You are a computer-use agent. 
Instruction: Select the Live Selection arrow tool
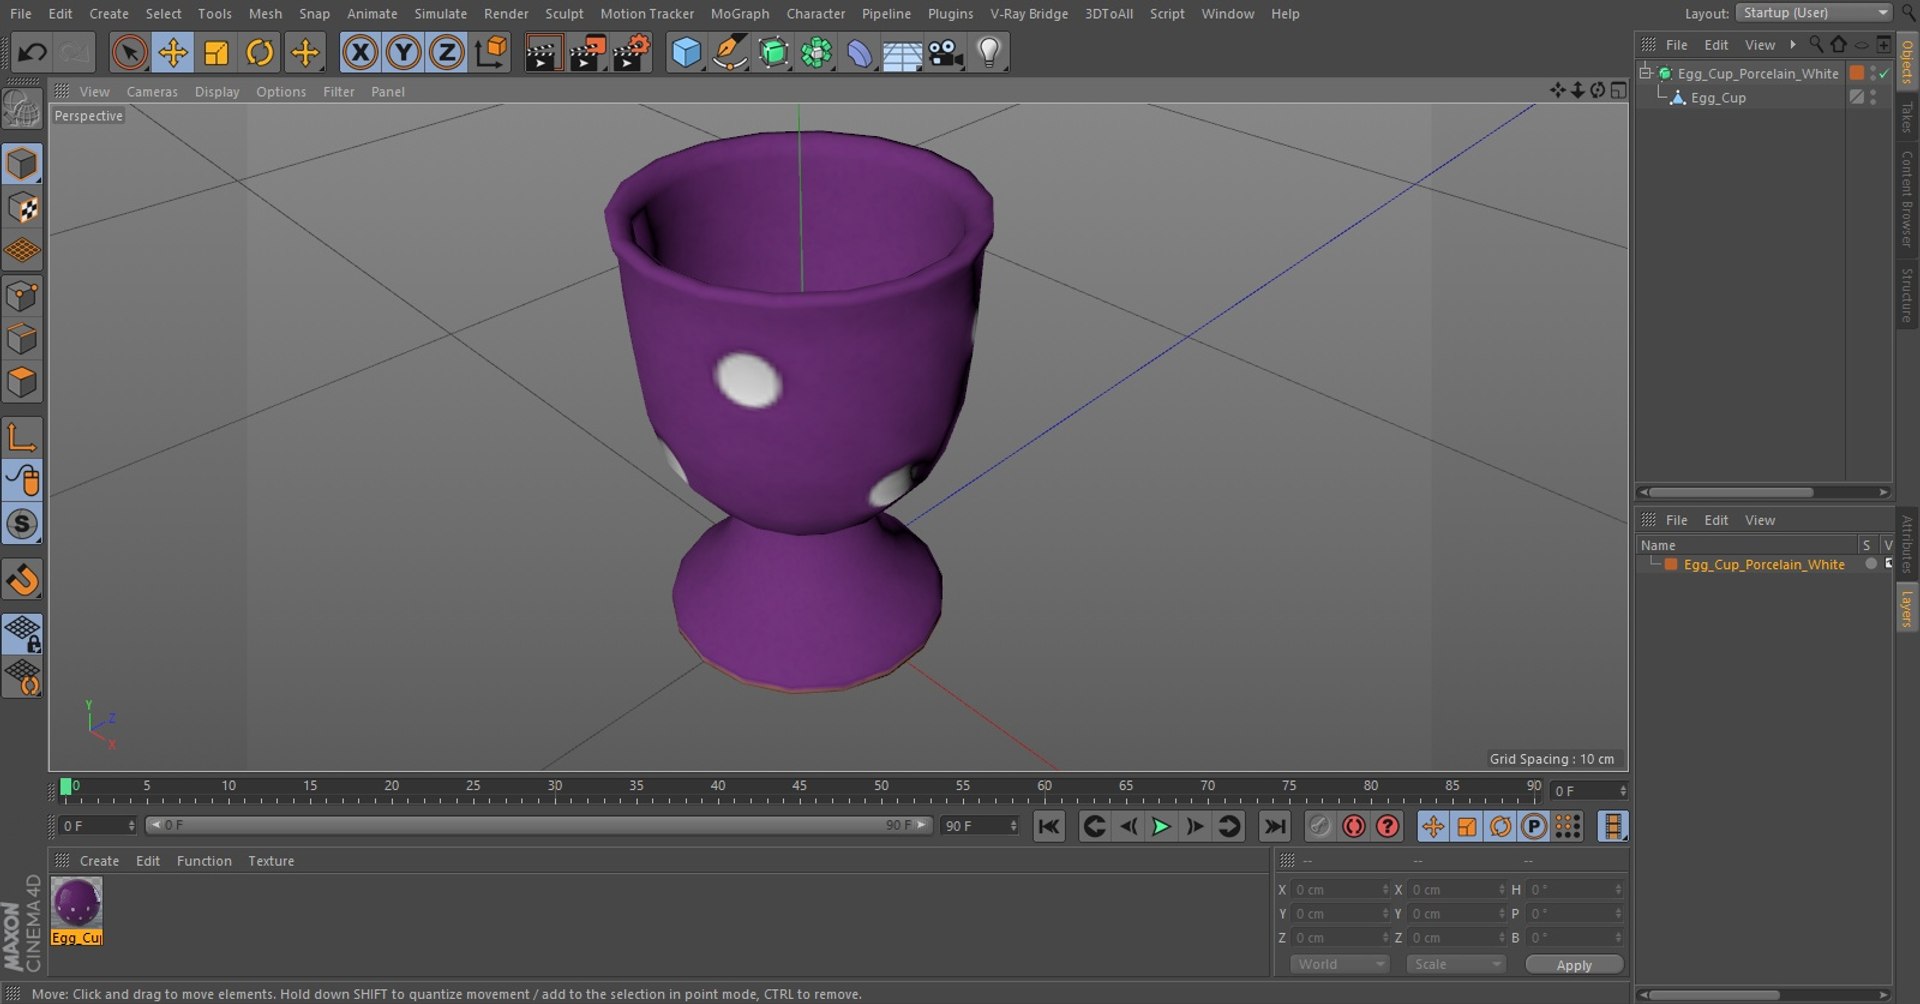click(129, 52)
